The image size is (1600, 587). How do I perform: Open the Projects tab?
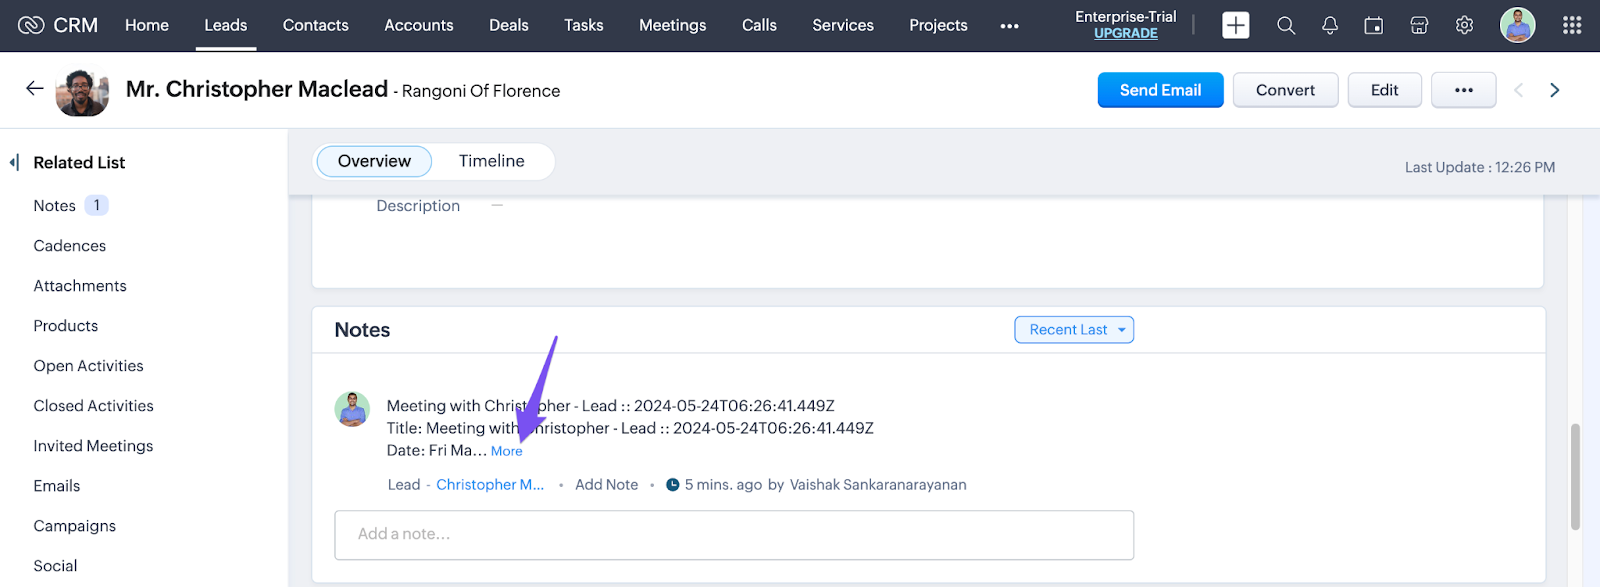939,25
